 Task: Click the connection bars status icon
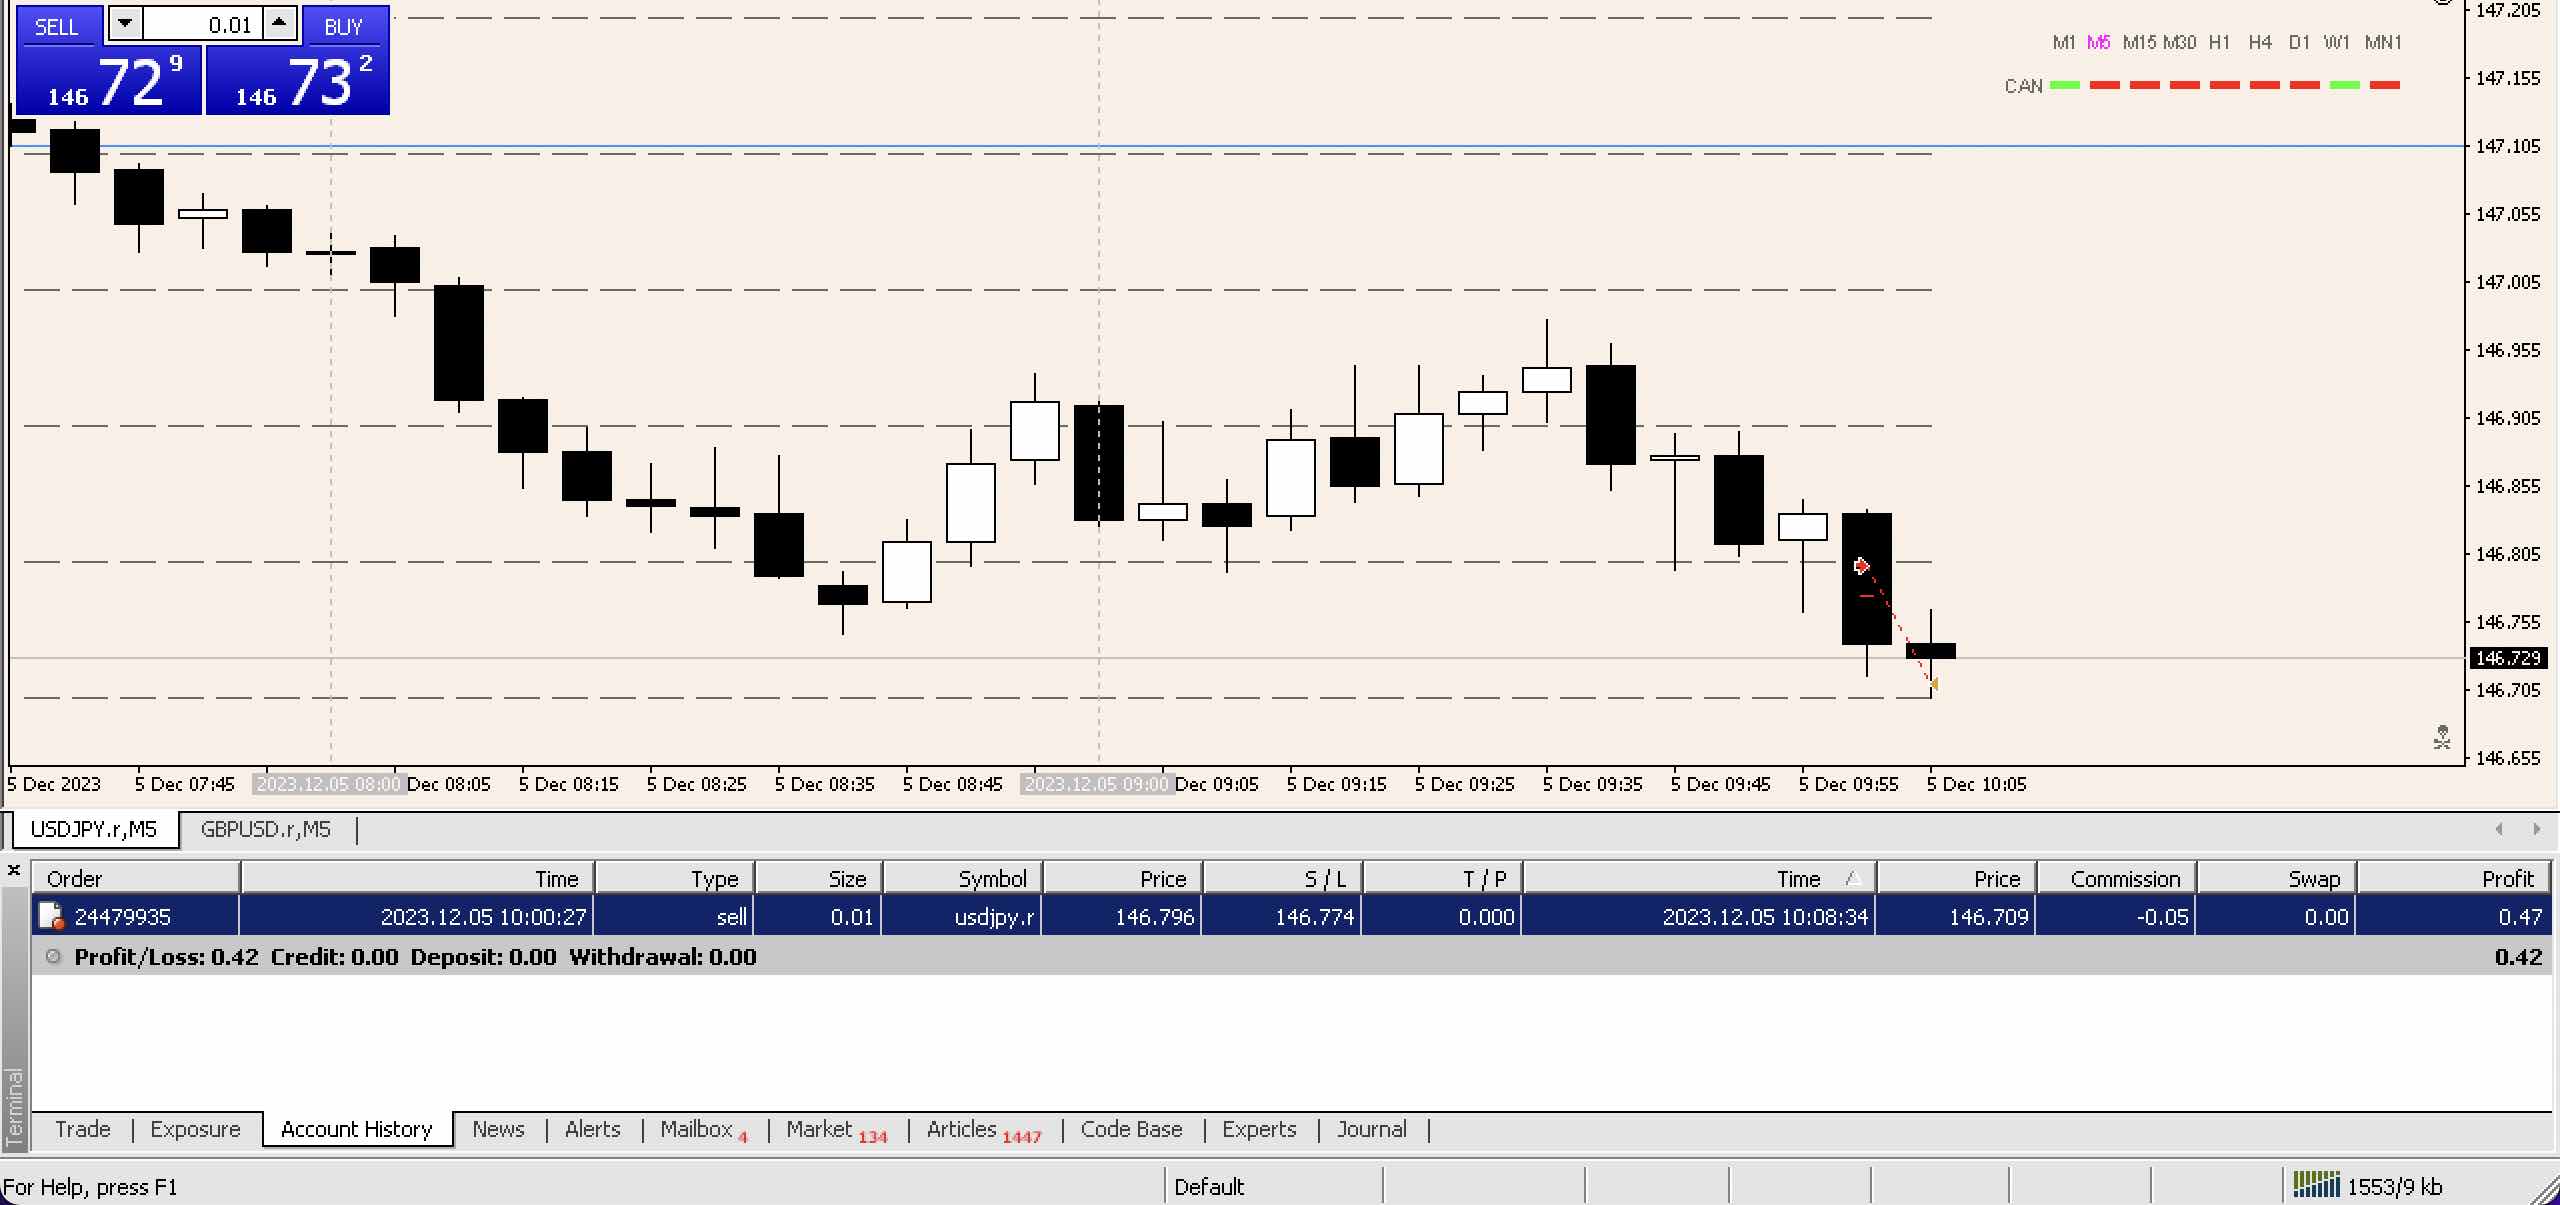[x=2316, y=1186]
